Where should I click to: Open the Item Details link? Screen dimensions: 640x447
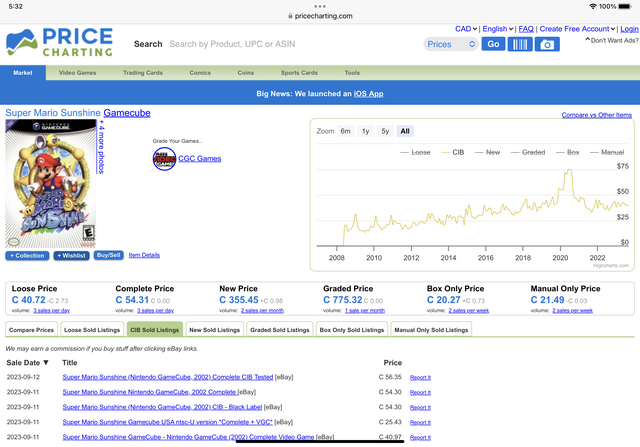[x=144, y=255]
